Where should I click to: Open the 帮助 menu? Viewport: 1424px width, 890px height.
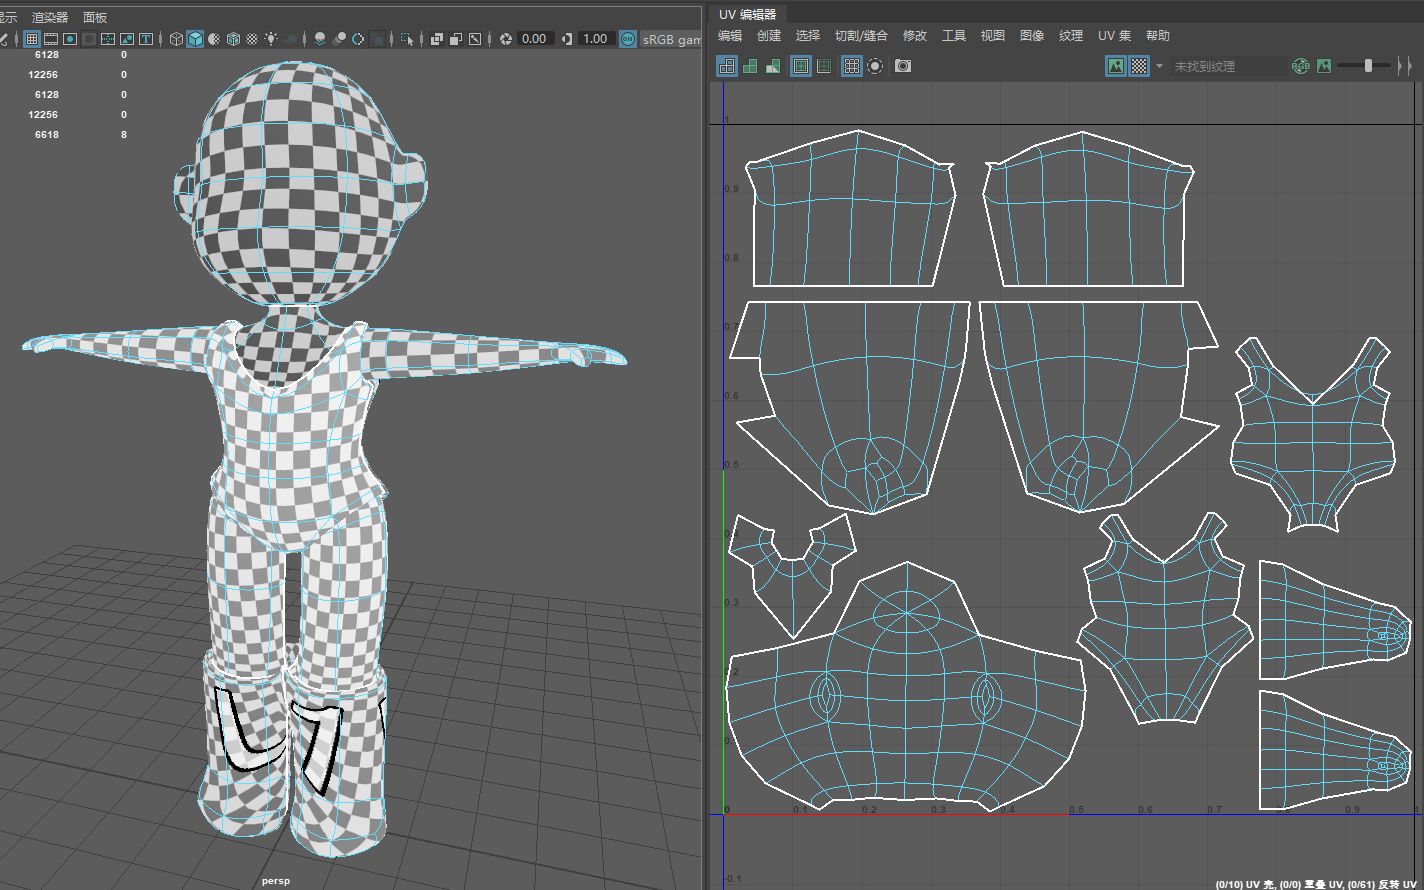tap(1158, 35)
